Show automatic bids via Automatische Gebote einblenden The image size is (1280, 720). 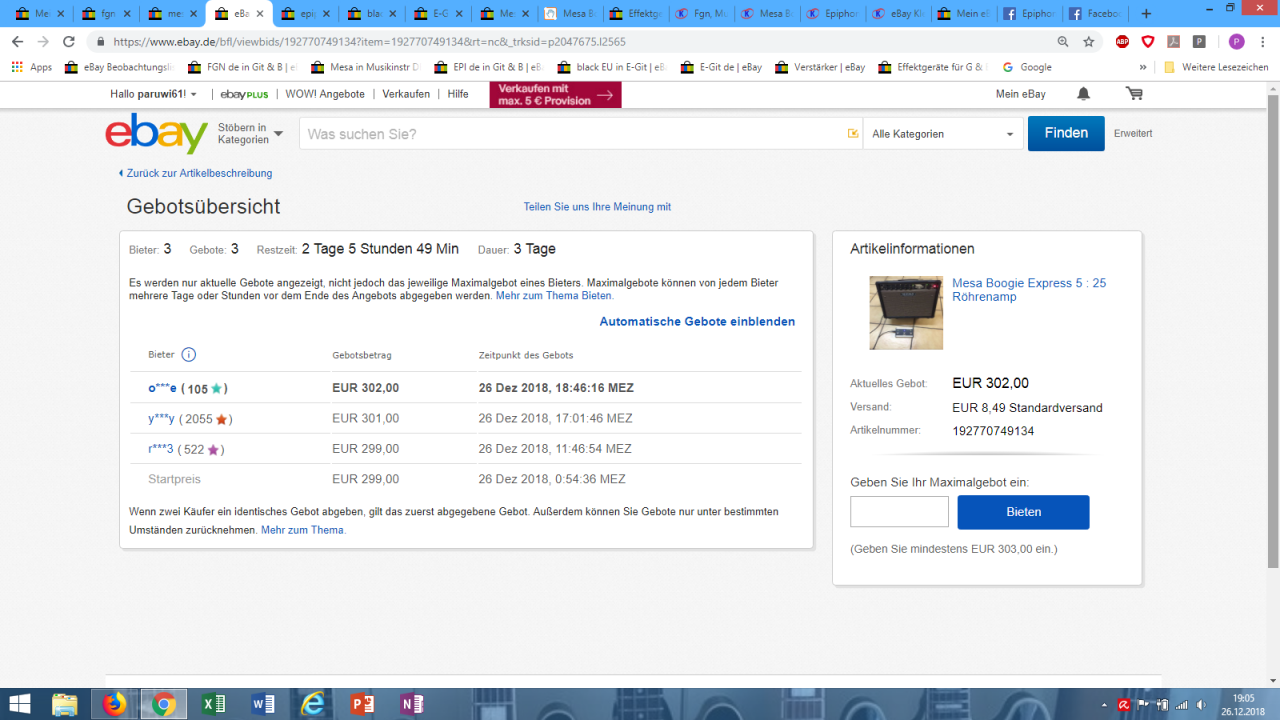(x=697, y=322)
